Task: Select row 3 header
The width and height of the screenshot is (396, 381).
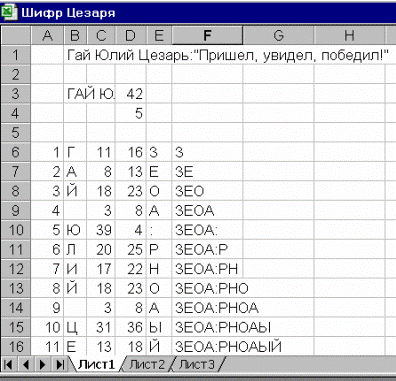Action: [16, 94]
